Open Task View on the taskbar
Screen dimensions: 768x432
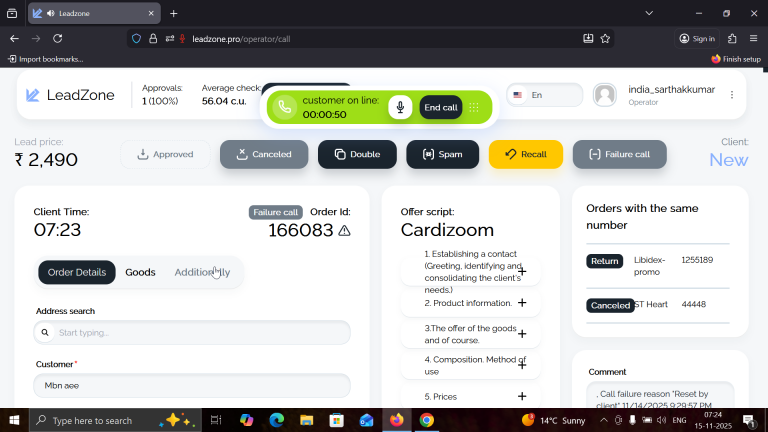coord(216,420)
